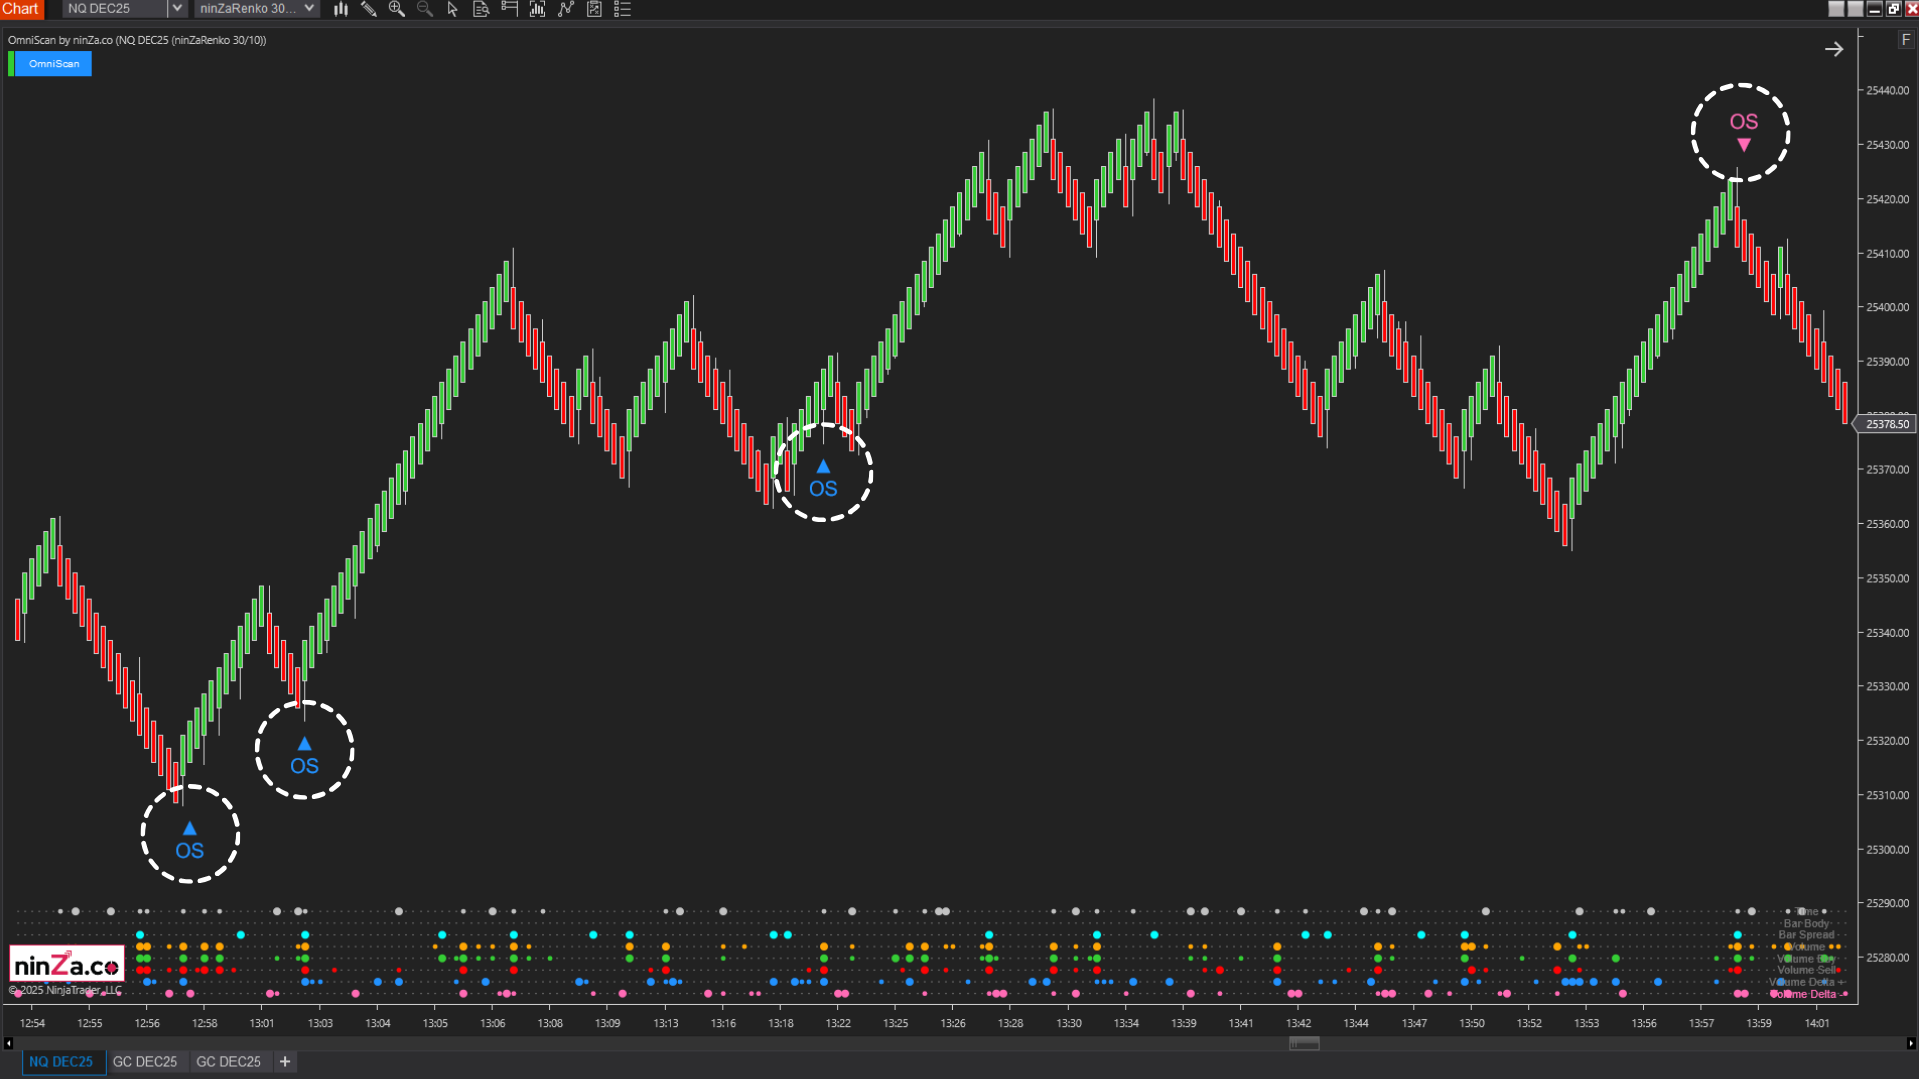Screen dimensions: 1919x1079
Task: Open the ninZaRenko 30 interval dropdown
Action: (x=310, y=8)
